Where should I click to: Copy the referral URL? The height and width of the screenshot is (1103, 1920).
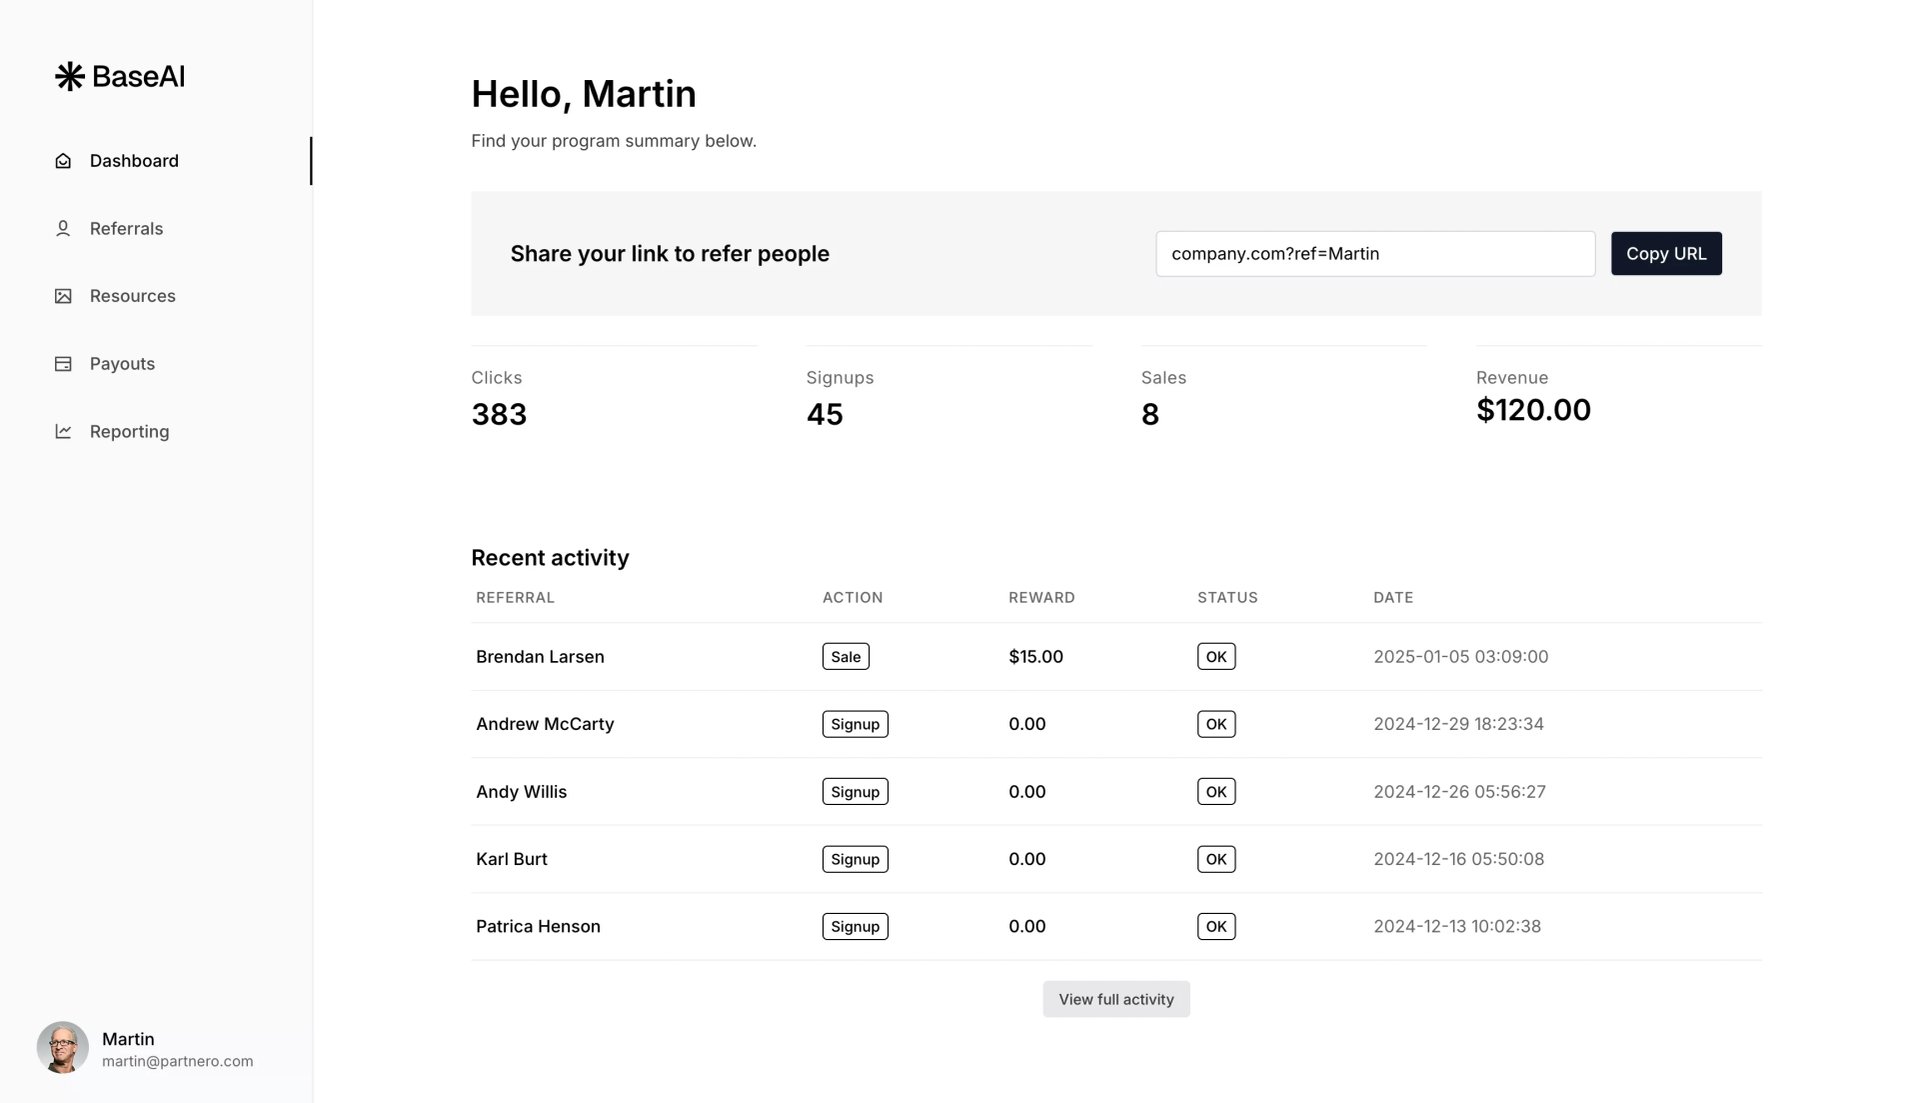[x=1666, y=254]
